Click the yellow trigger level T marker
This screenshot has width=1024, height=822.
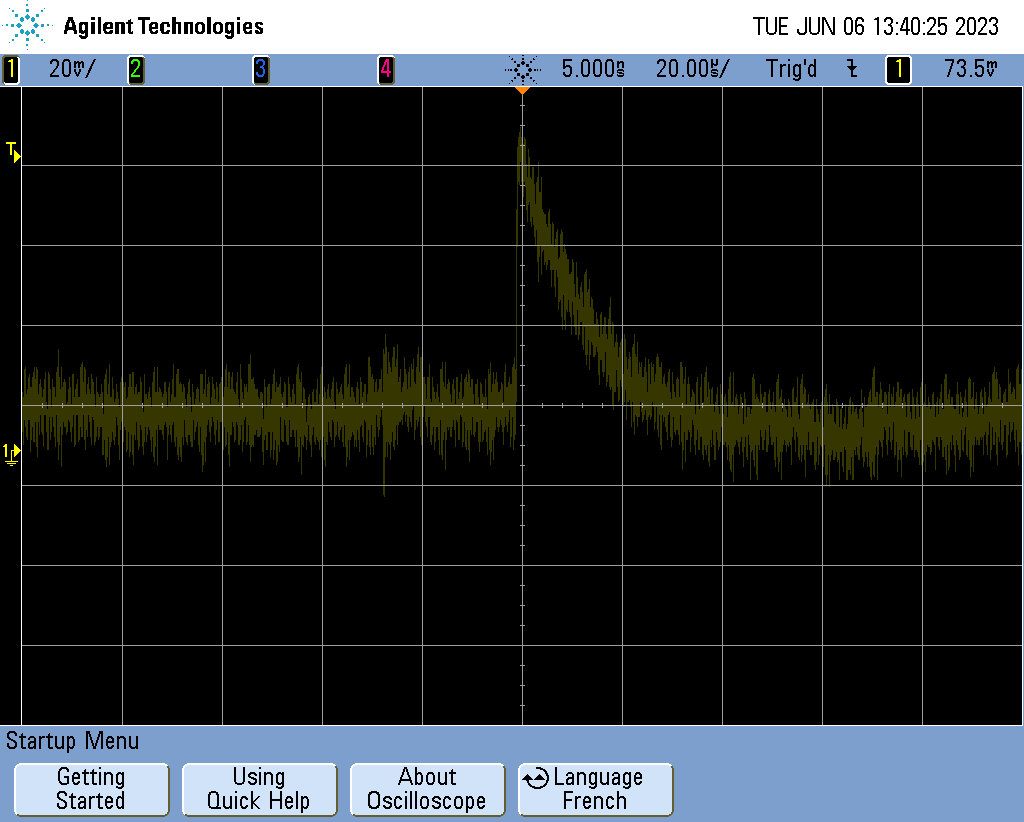point(13,152)
